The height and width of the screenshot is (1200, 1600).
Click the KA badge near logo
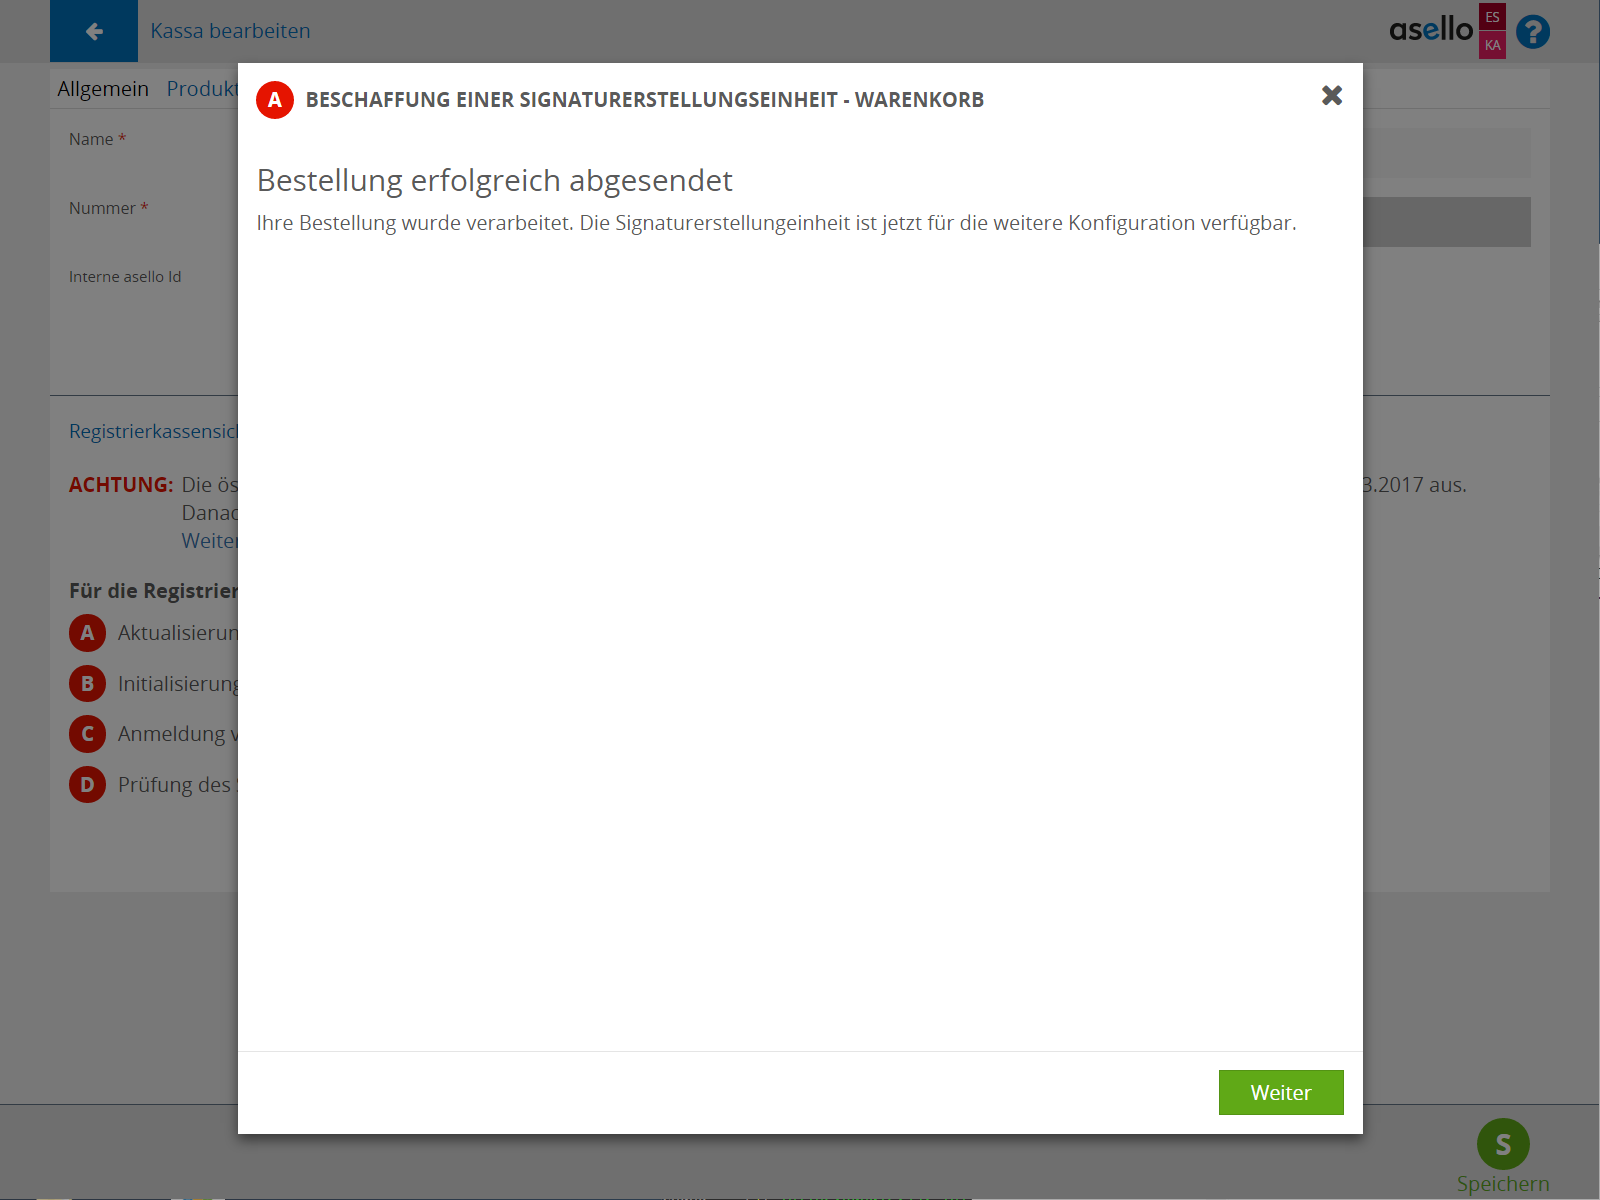1492,45
